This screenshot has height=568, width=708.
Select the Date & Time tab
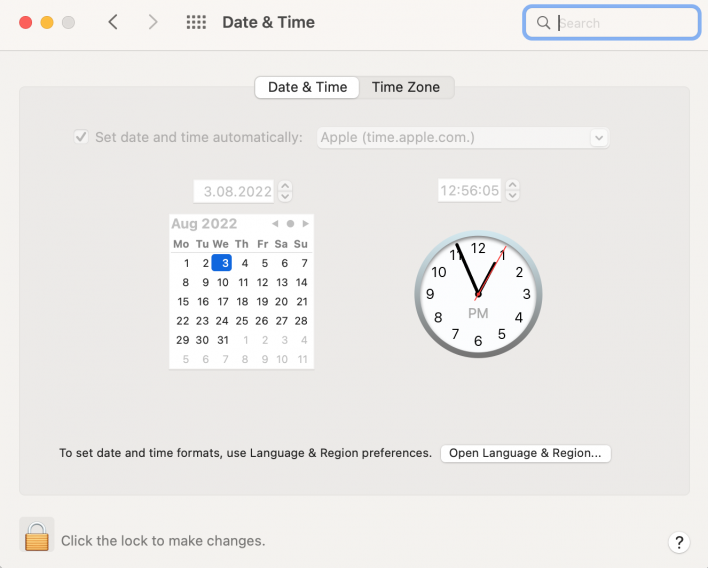pos(307,87)
